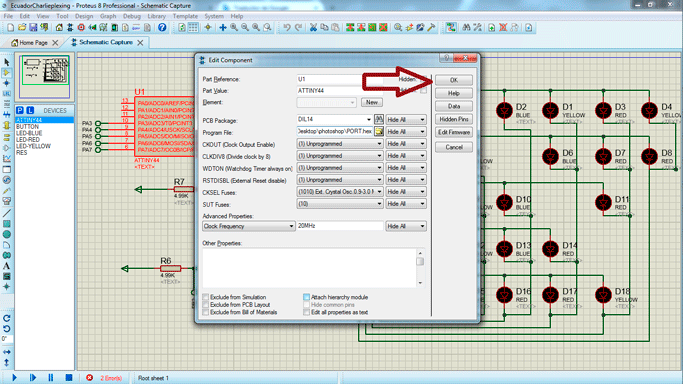
Task: Open the Design menu
Action: coord(84,16)
